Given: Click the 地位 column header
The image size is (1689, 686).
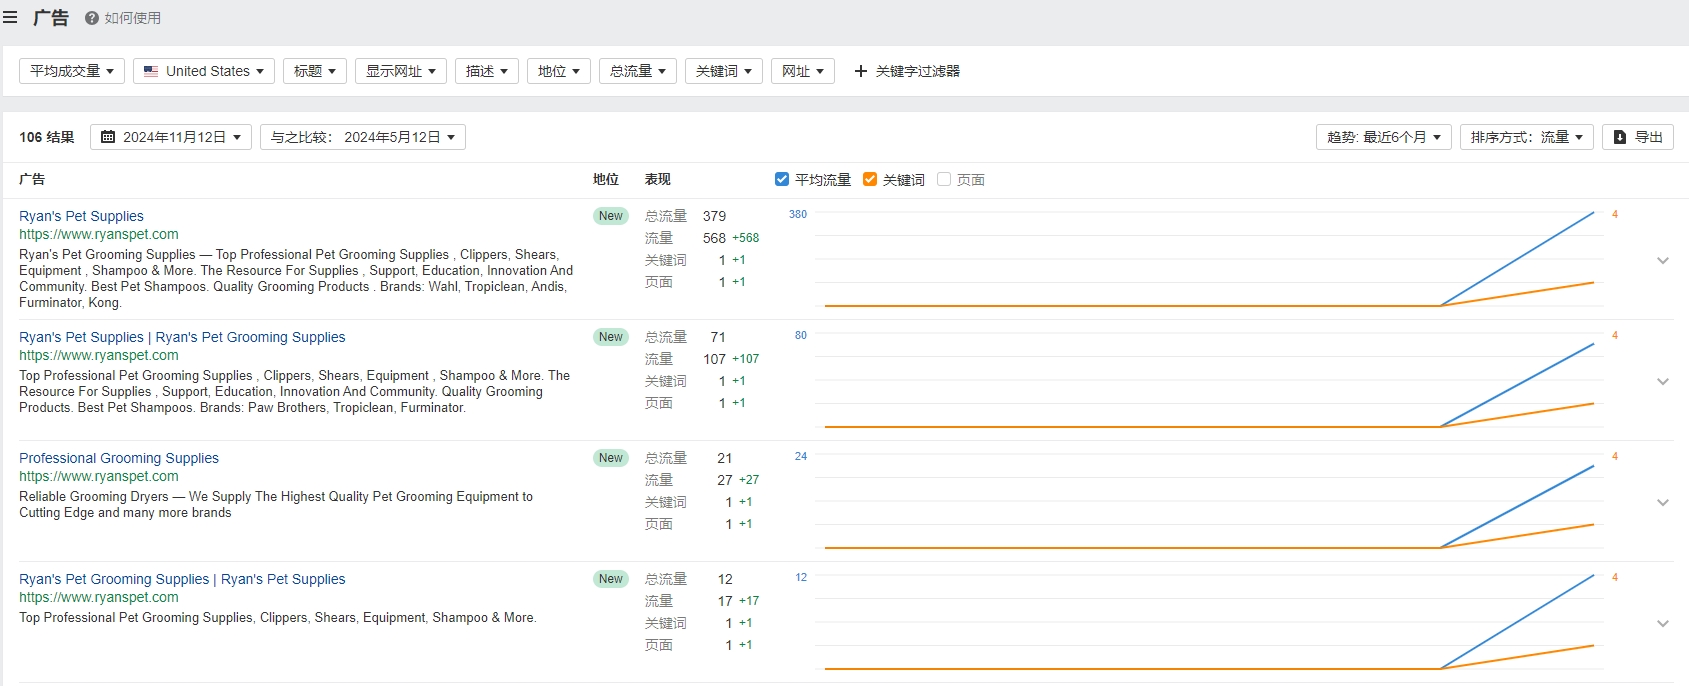Looking at the screenshot, I should tap(606, 179).
